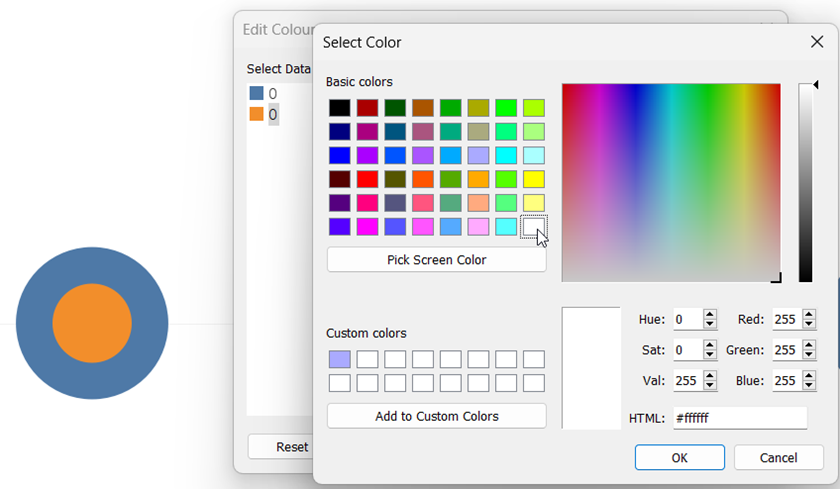Increase the Green value with up arrow
The image size is (840, 489).
pos(809,345)
